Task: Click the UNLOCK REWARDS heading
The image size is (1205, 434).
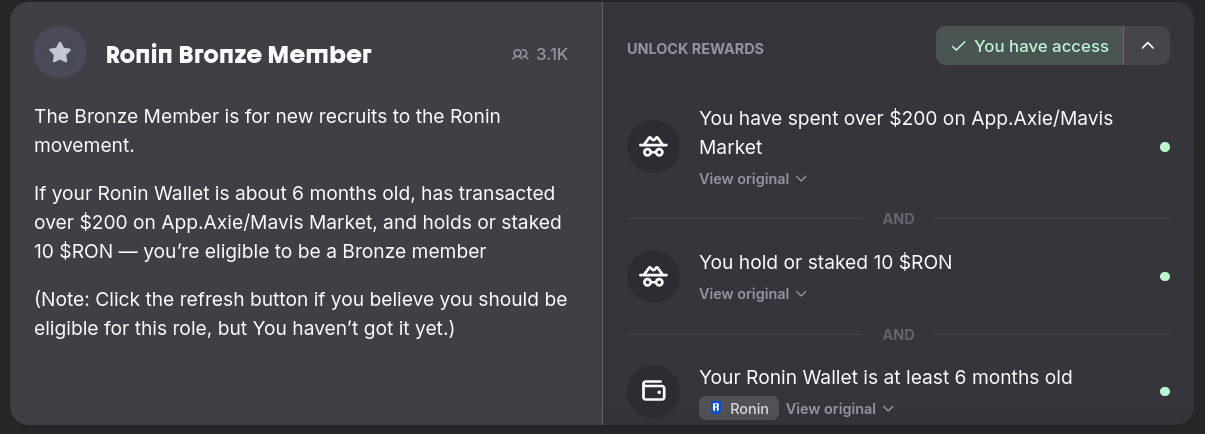Action: point(695,48)
